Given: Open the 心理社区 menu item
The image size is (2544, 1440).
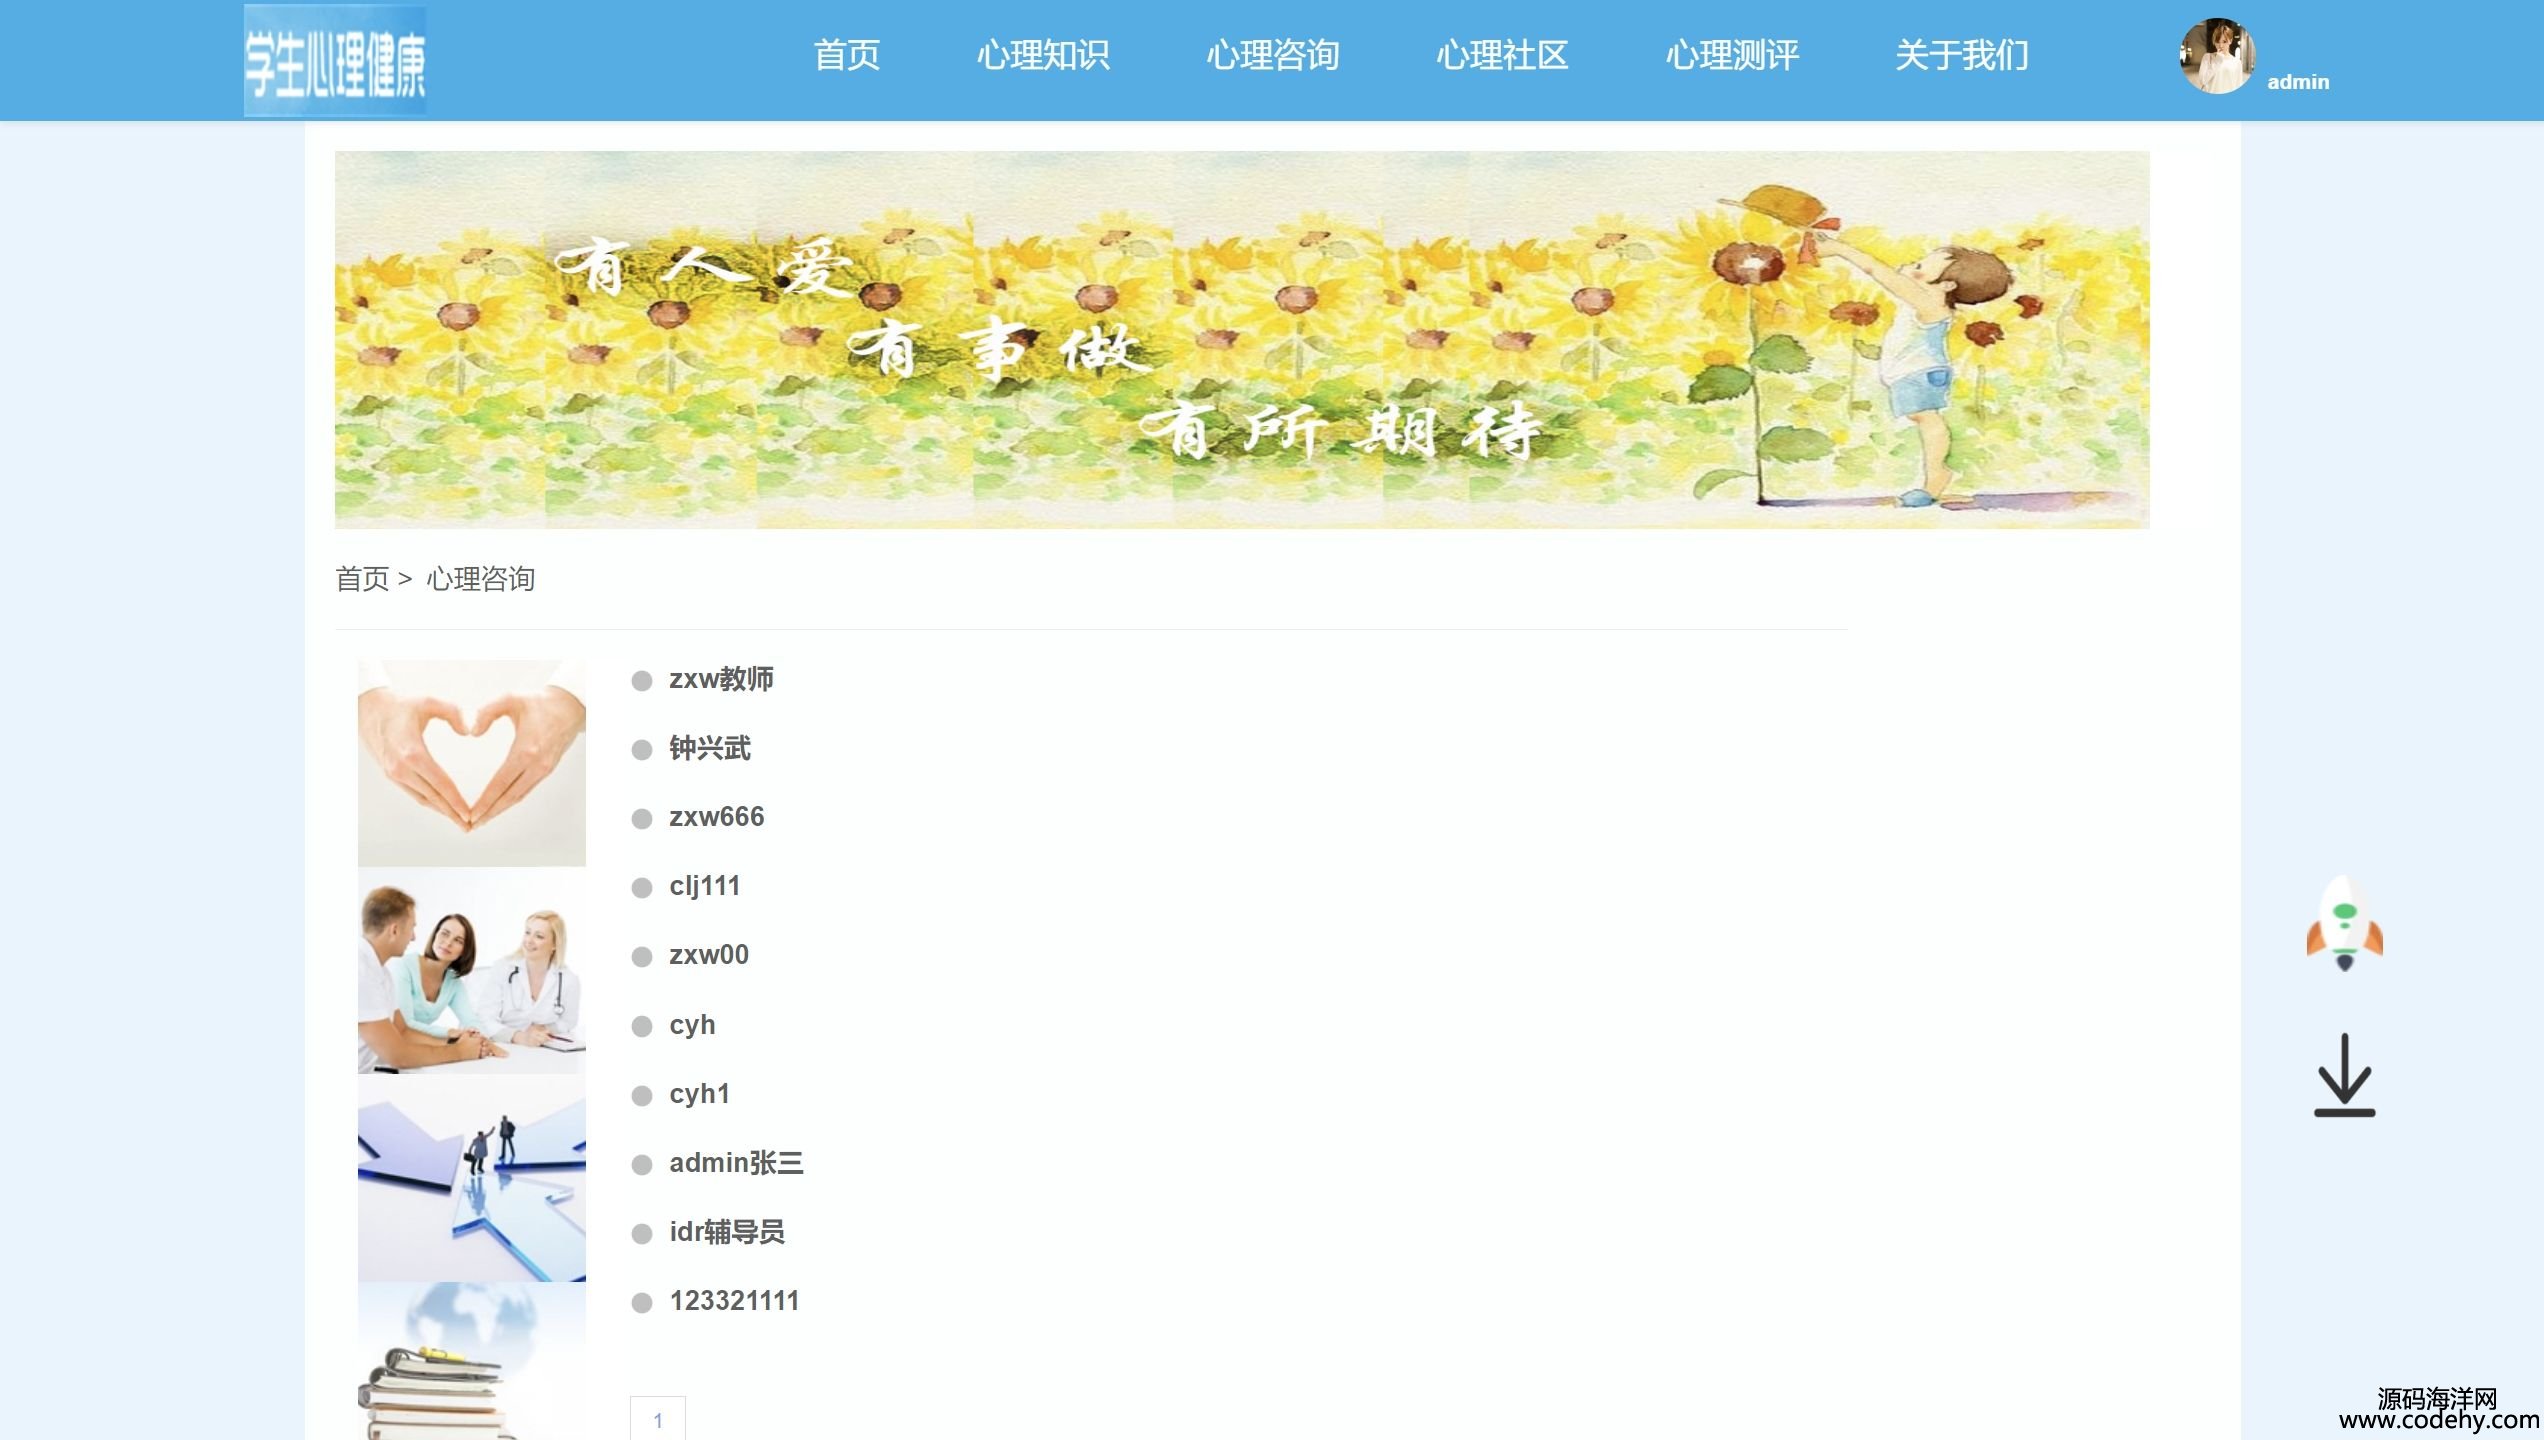Looking at the screenshot, I should coord(1503,55).
